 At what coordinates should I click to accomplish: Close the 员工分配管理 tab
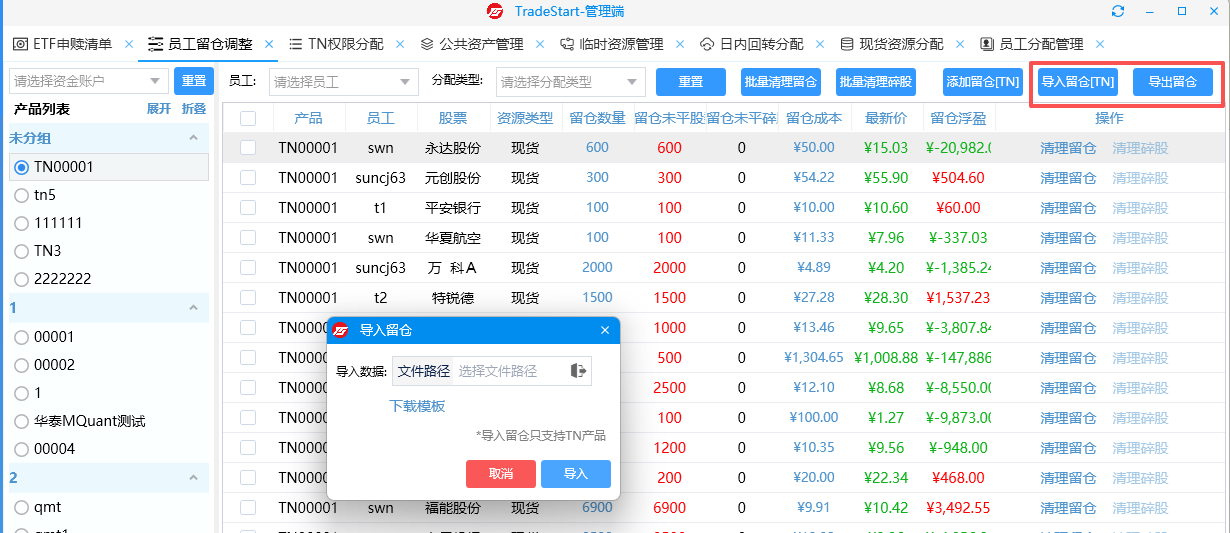click(1100, 44)
